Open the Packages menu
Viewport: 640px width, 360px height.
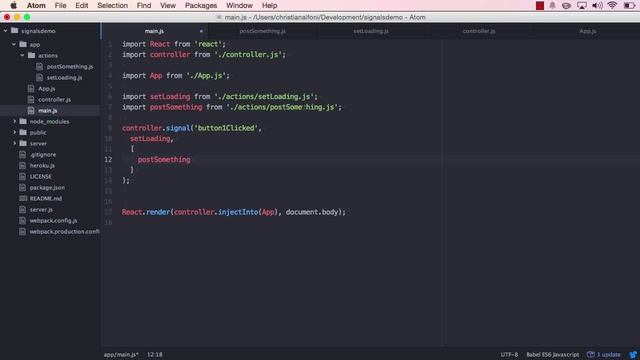201,5
